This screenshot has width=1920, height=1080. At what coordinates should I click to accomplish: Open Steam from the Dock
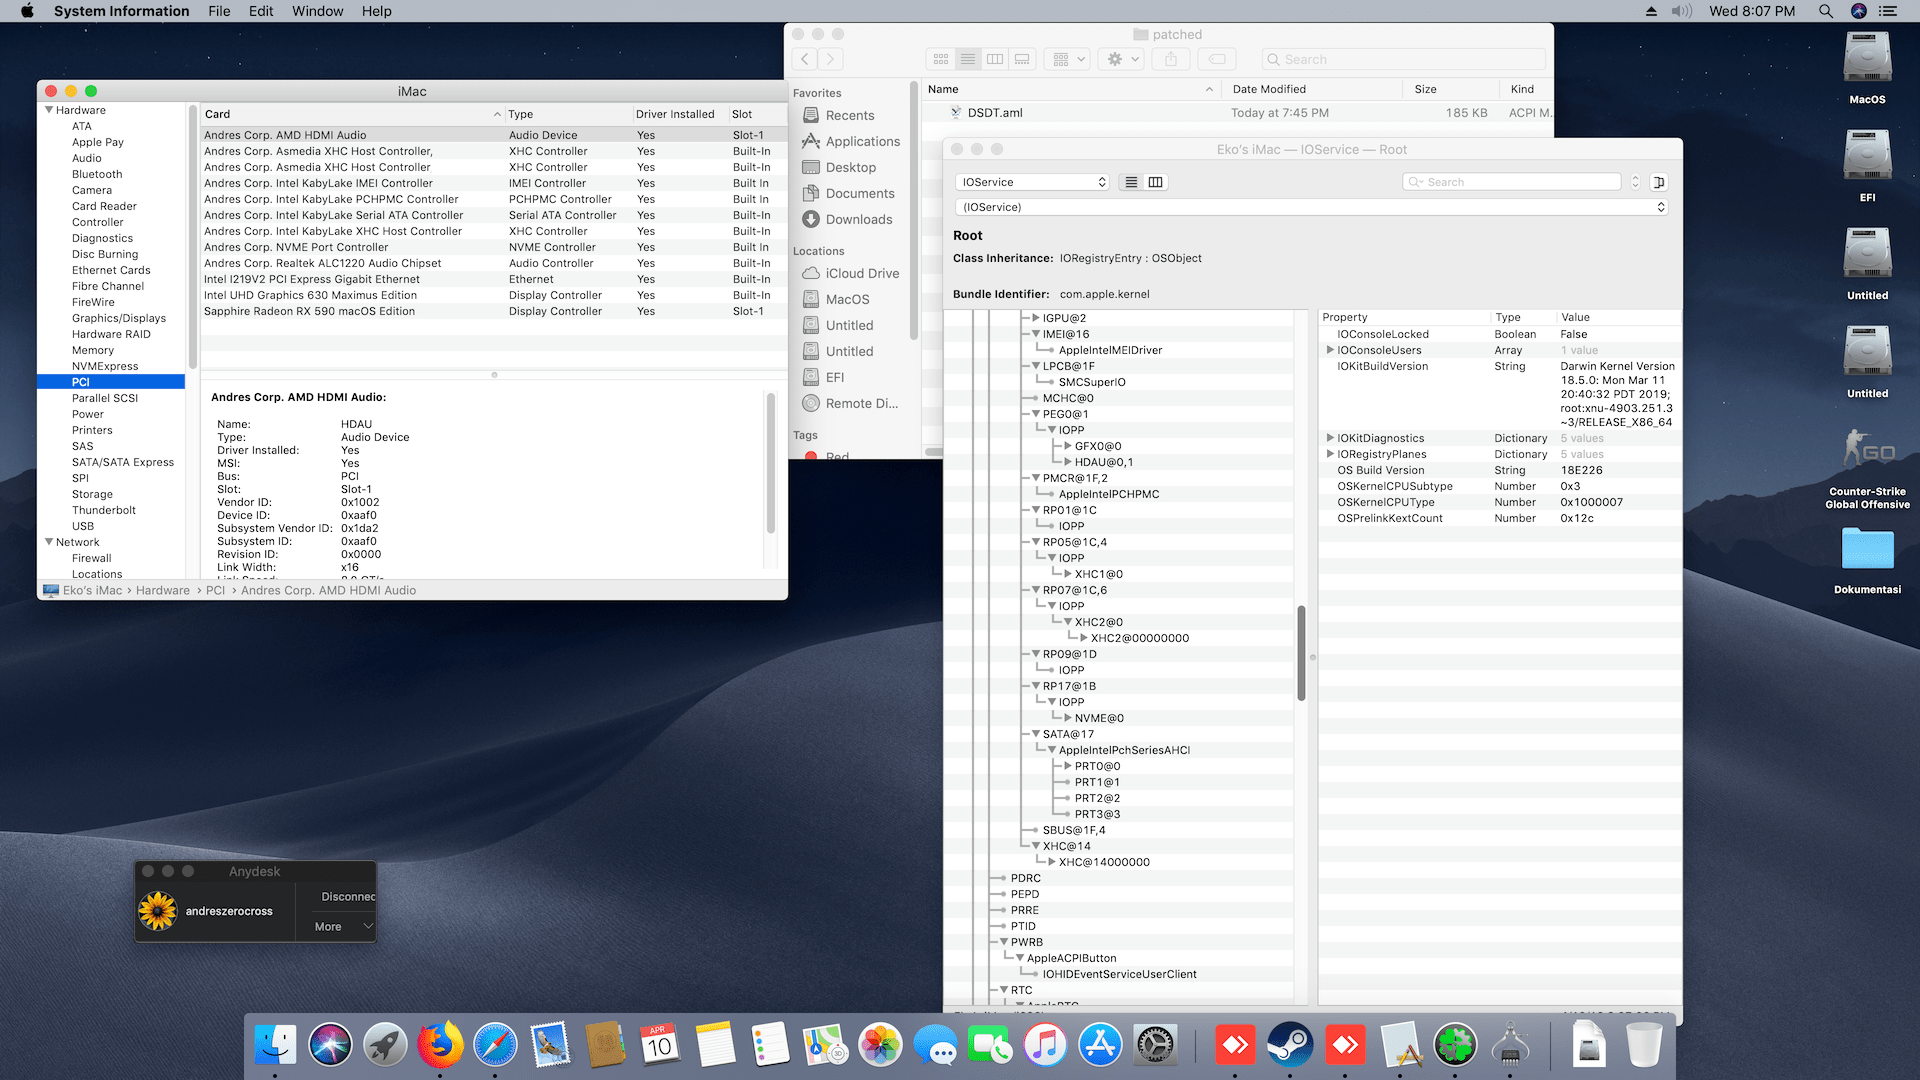coord(1290,1046)
